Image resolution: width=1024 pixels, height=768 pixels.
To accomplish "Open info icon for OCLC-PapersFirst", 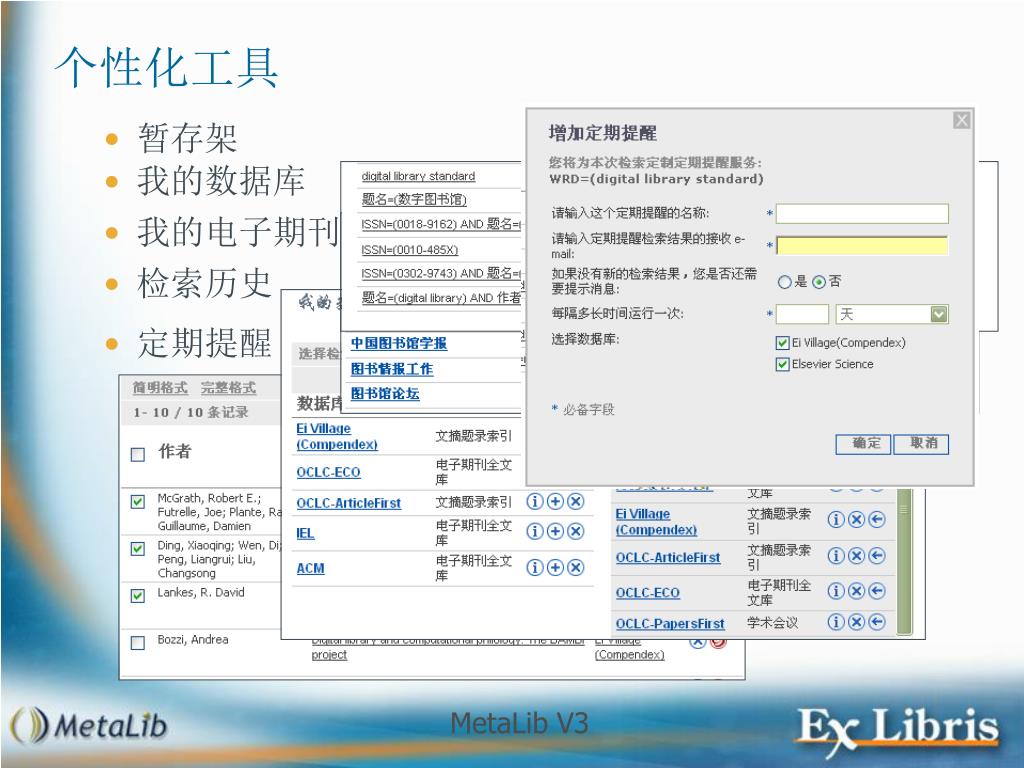I will tap(835, 622).
